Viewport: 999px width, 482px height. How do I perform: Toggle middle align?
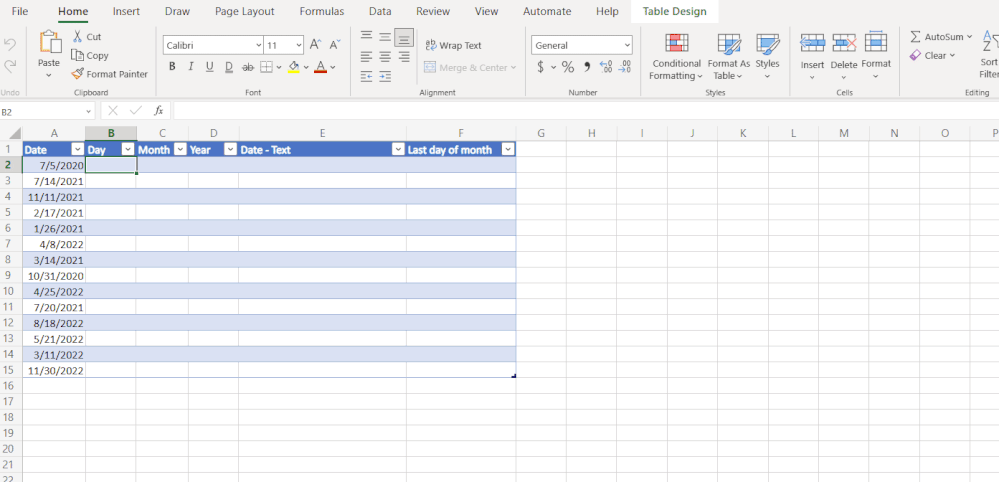tap(385, 36)
